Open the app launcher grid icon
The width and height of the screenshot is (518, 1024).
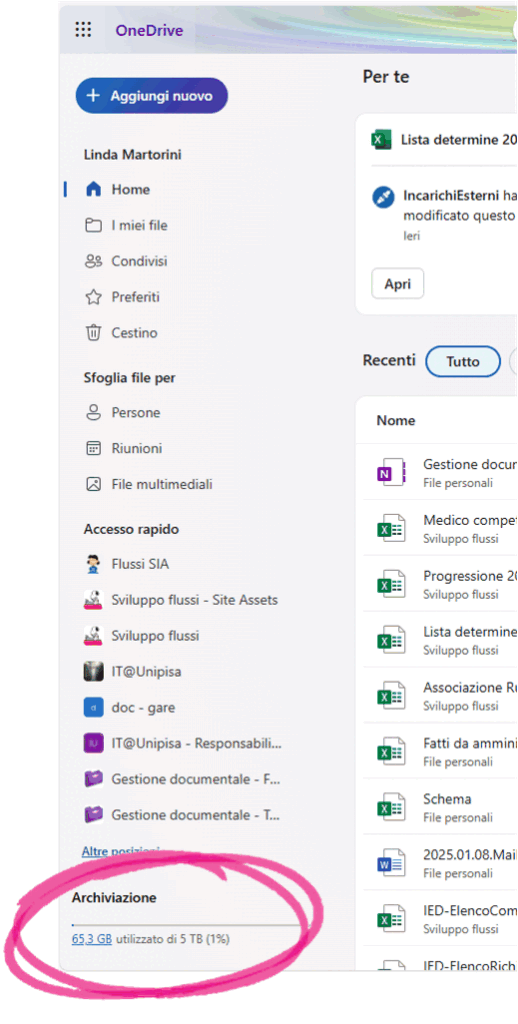pos(83,29)
